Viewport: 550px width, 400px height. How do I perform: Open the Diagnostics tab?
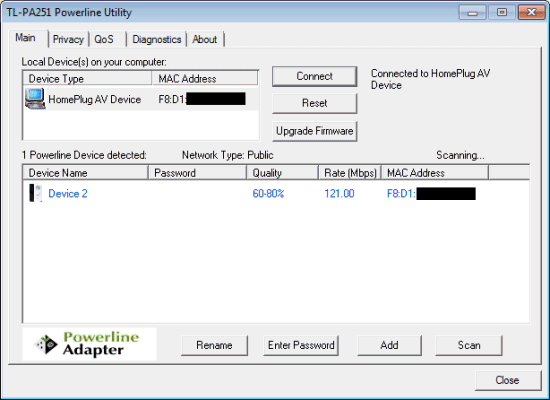[156, 39]
